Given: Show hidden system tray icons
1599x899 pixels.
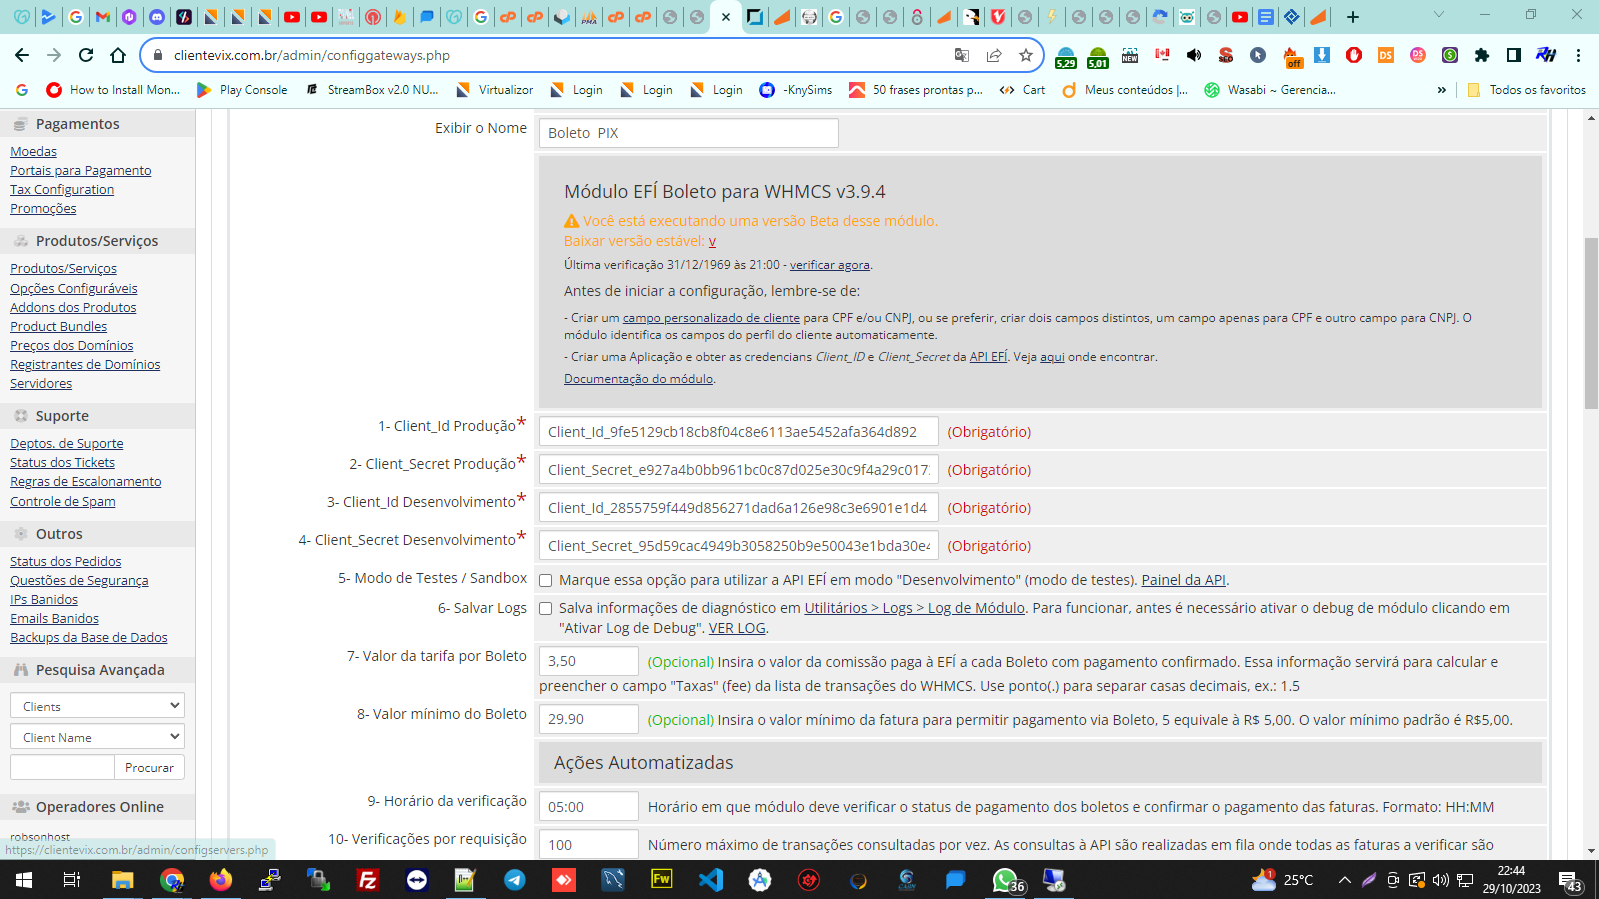Looking at the screenshot, I should [x=1344, y=880].
